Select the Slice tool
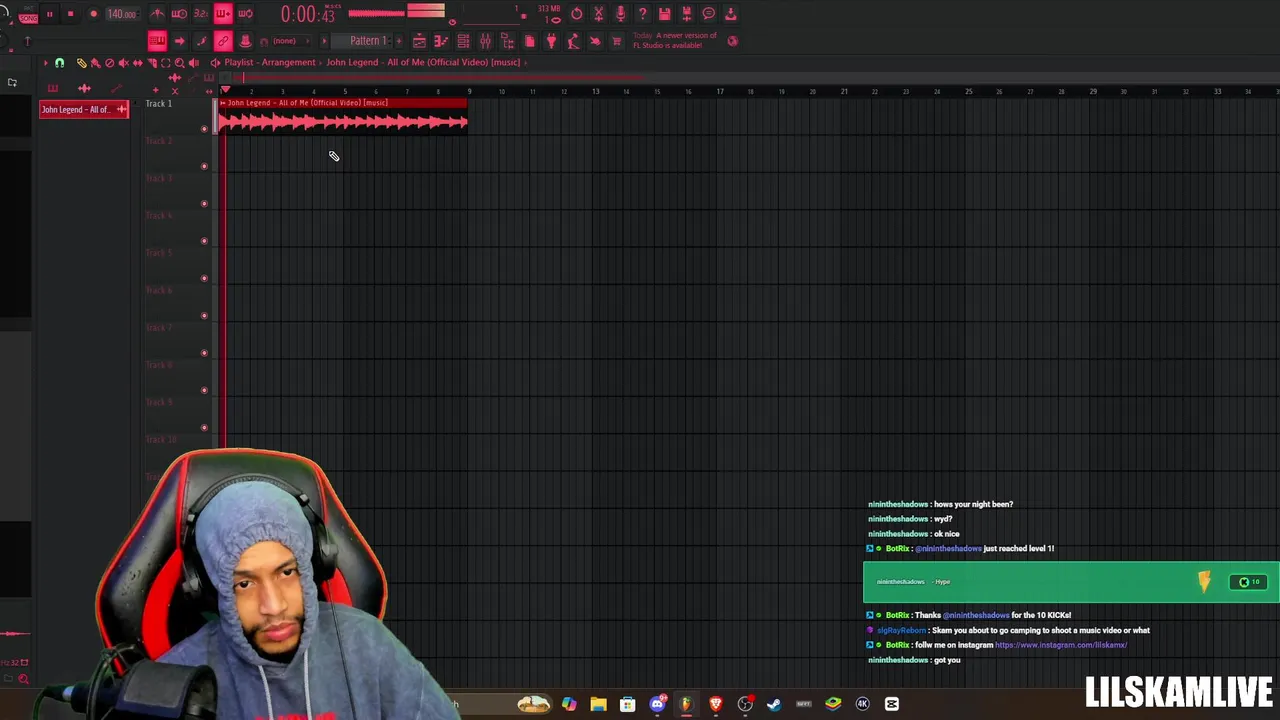1280x720 pixels. pos(152,62)
